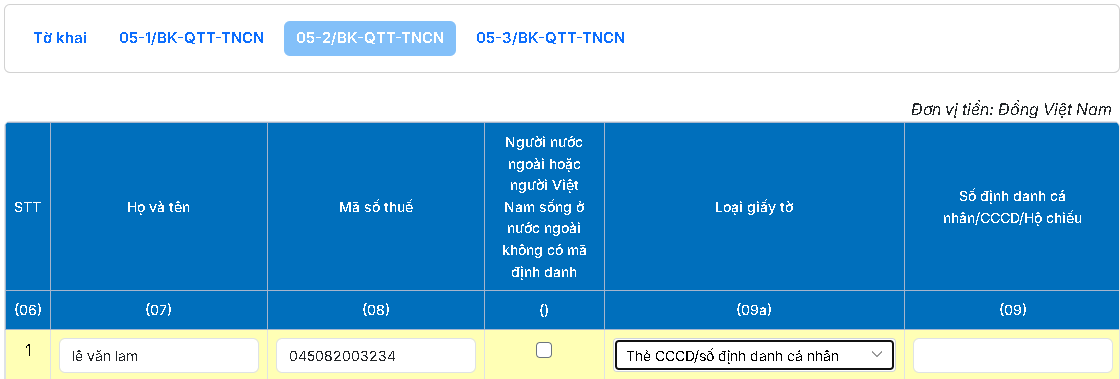Focus the tax code field 045082003234
Viewport: 1120px width, 379px height.
[x=376, y=355]
